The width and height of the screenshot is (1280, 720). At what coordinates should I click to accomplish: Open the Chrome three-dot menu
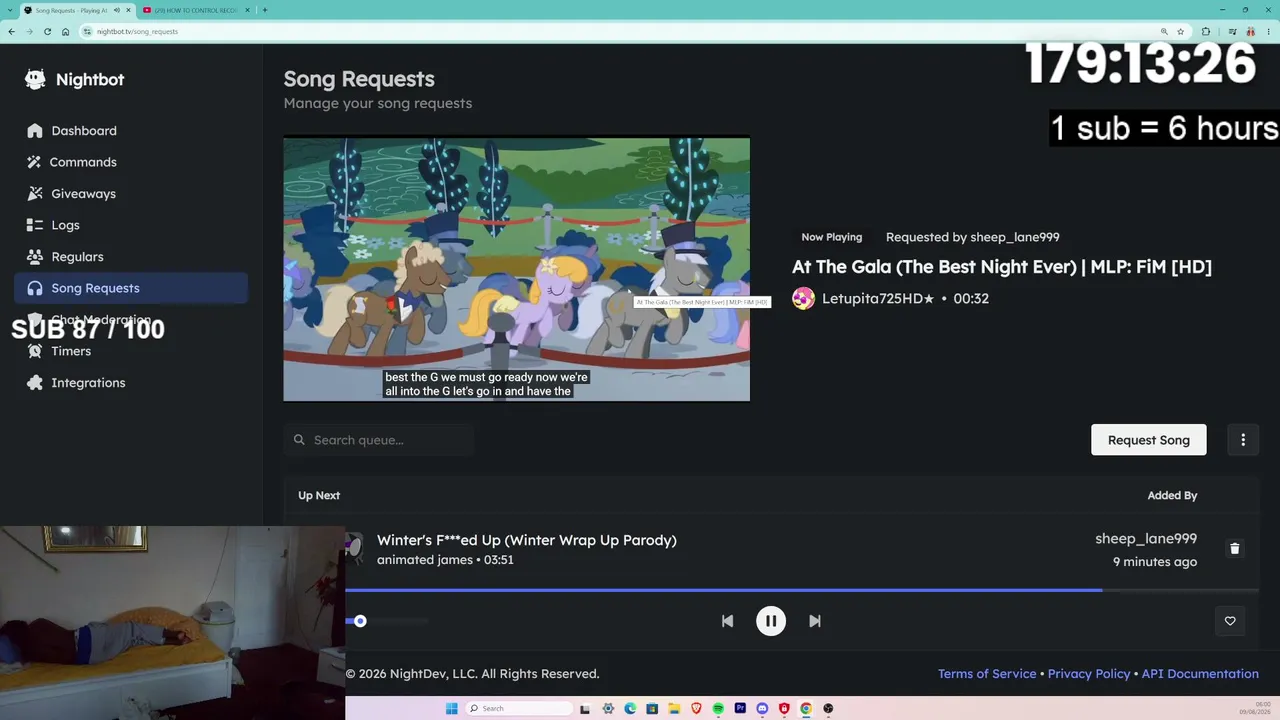1268,31
